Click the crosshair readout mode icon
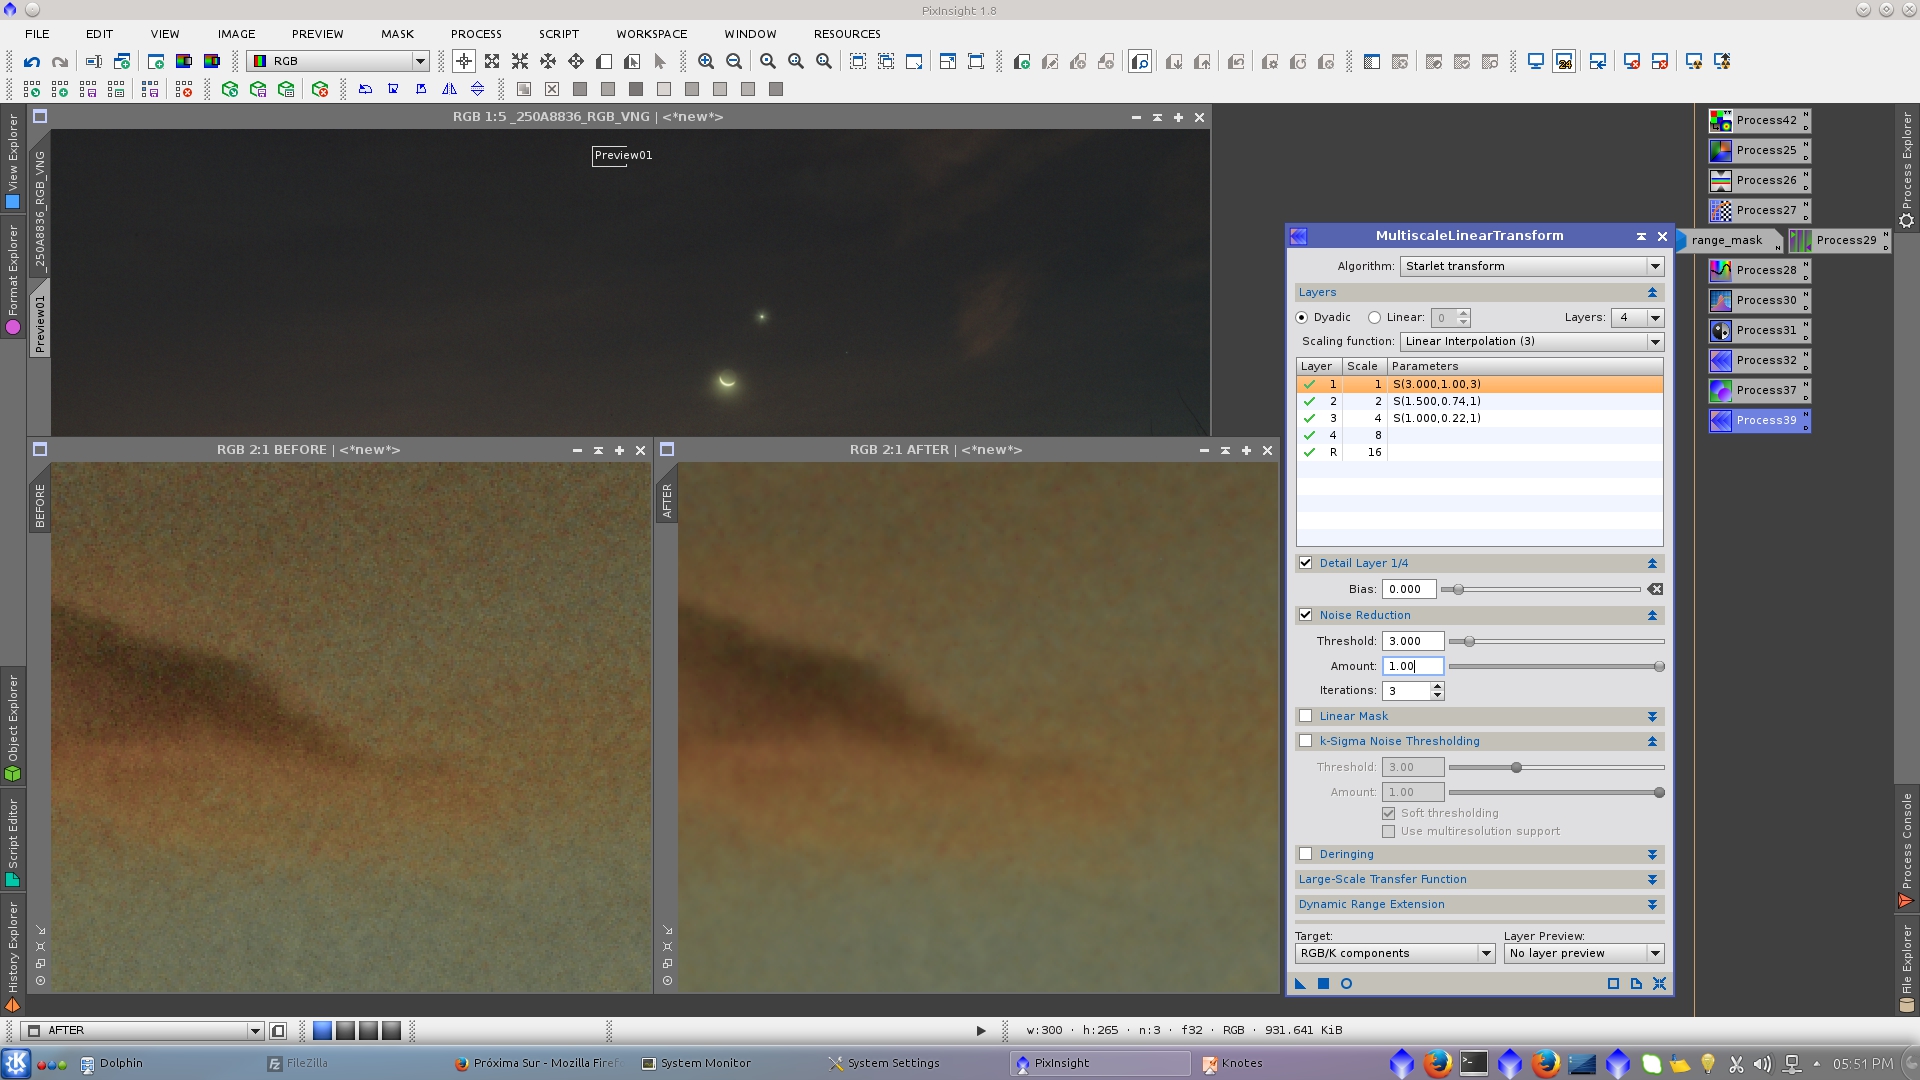This screenshot has width=1920, height=1080. coord(464,62)
